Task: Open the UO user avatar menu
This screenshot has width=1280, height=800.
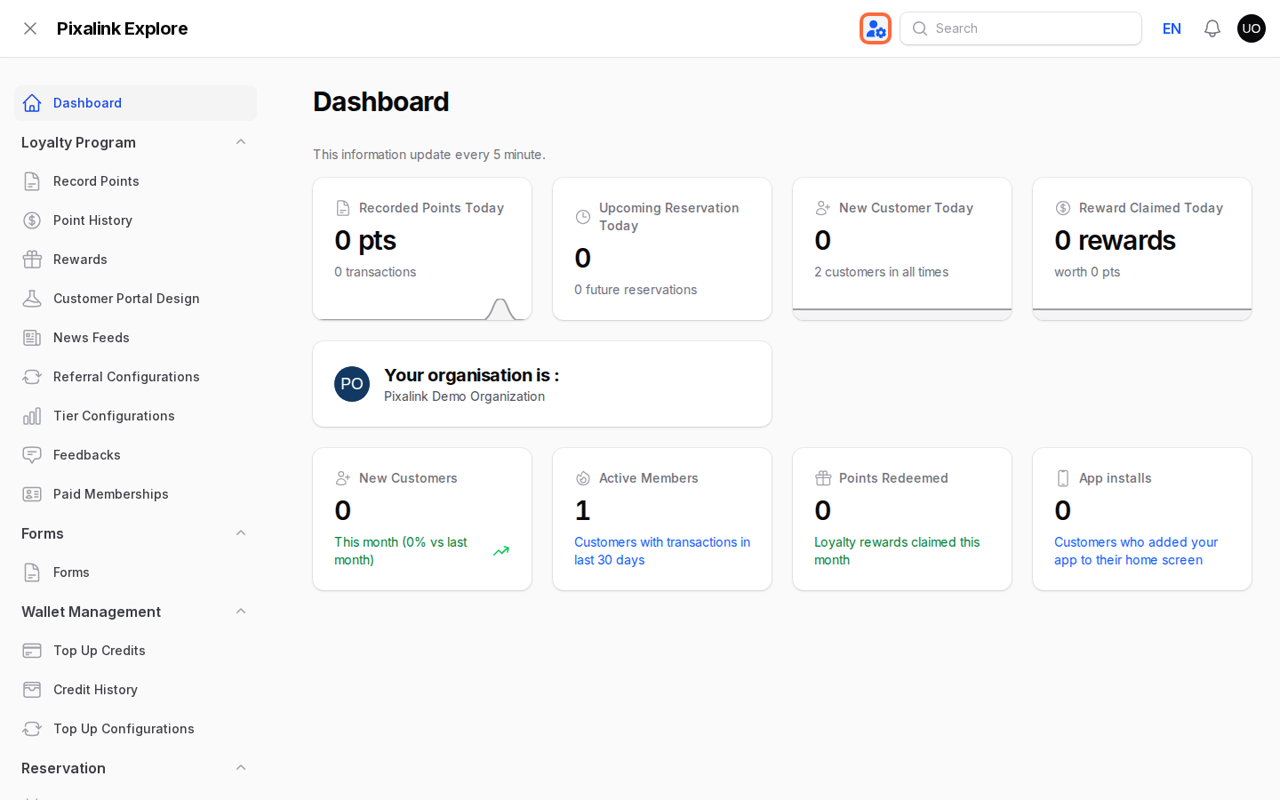Action: click(1251, 28)
